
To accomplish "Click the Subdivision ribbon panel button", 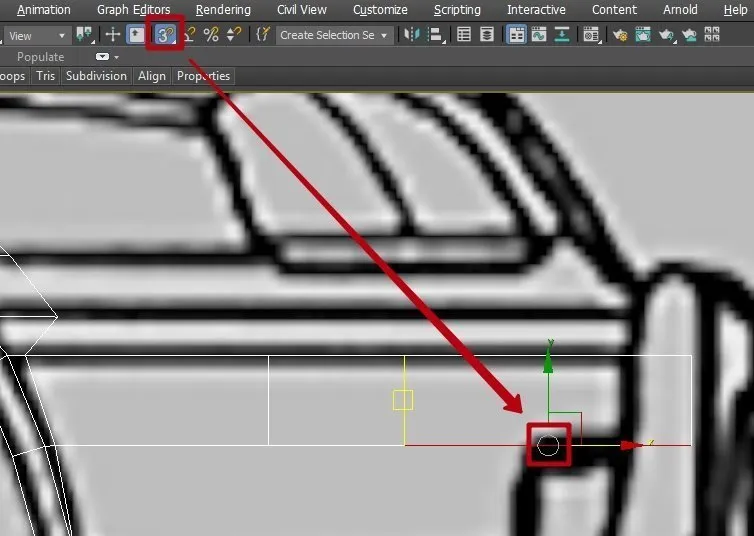I will coord(96,76).
